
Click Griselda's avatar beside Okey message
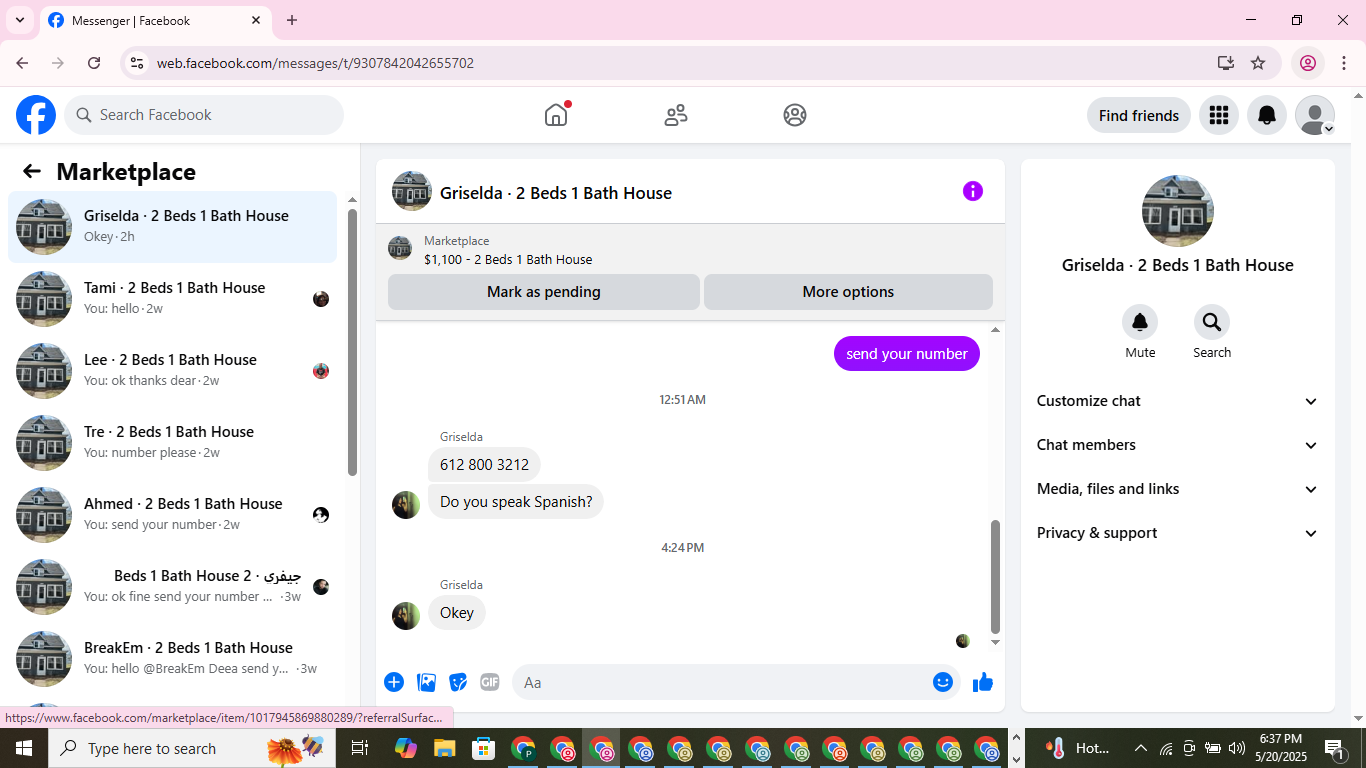pos(406,616)
